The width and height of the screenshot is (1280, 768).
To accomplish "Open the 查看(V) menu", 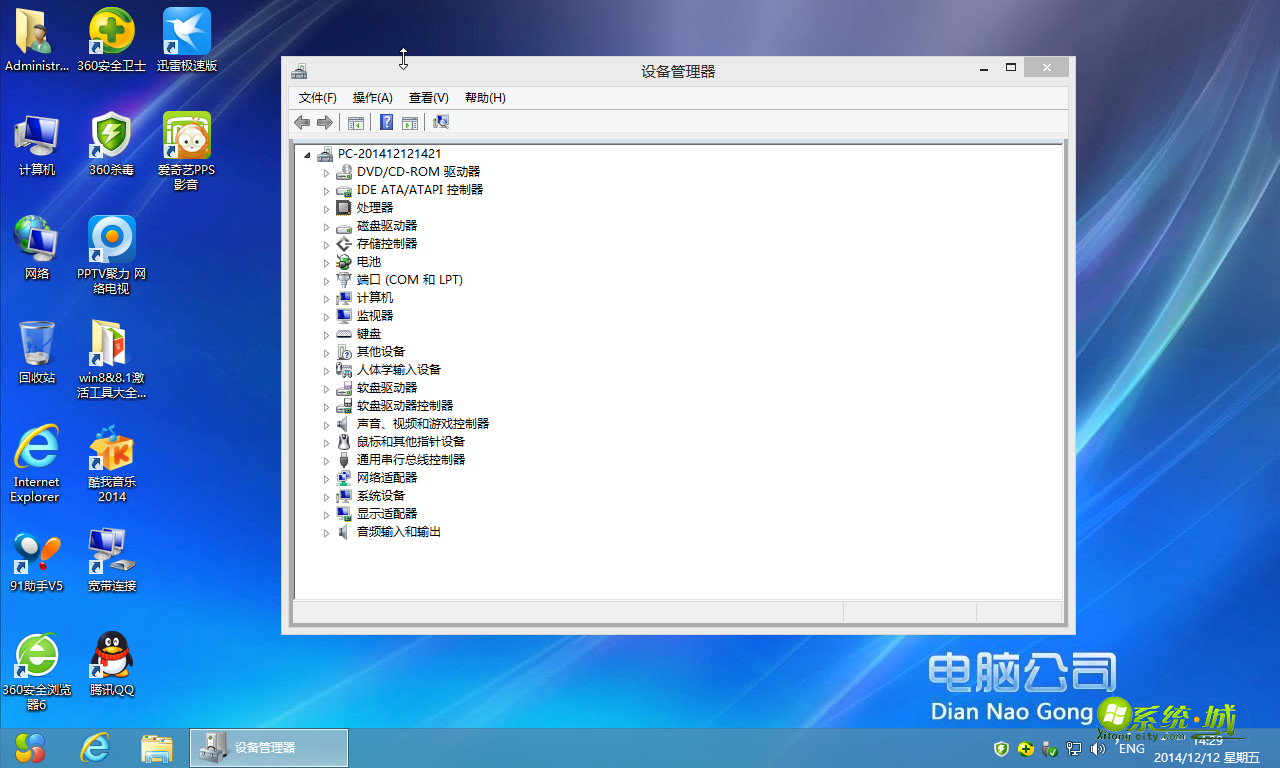I will [428, 97].
